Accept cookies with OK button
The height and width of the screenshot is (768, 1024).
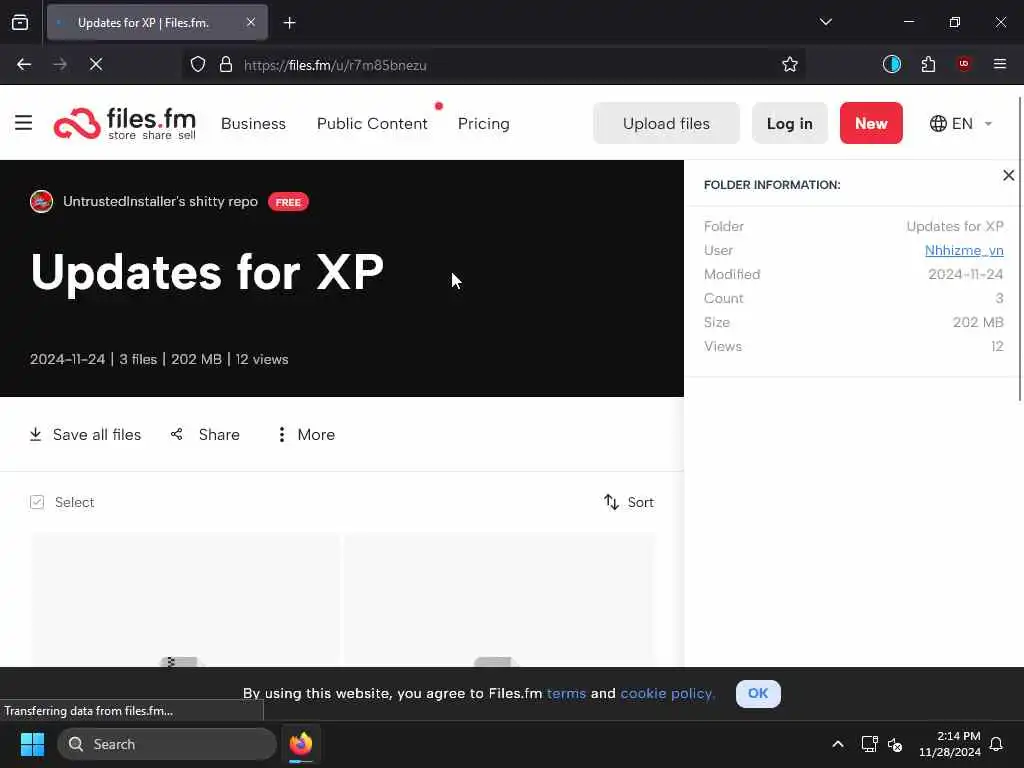758,694
